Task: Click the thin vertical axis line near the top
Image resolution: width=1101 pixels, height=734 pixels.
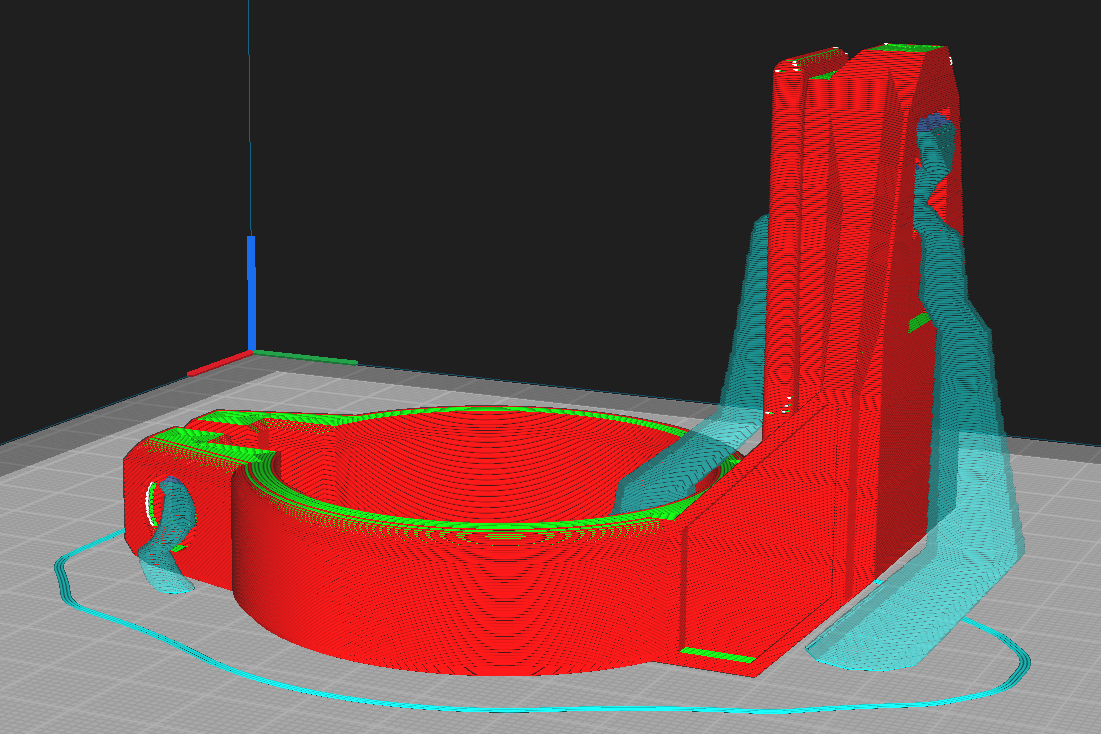Action: coord(249,100)
